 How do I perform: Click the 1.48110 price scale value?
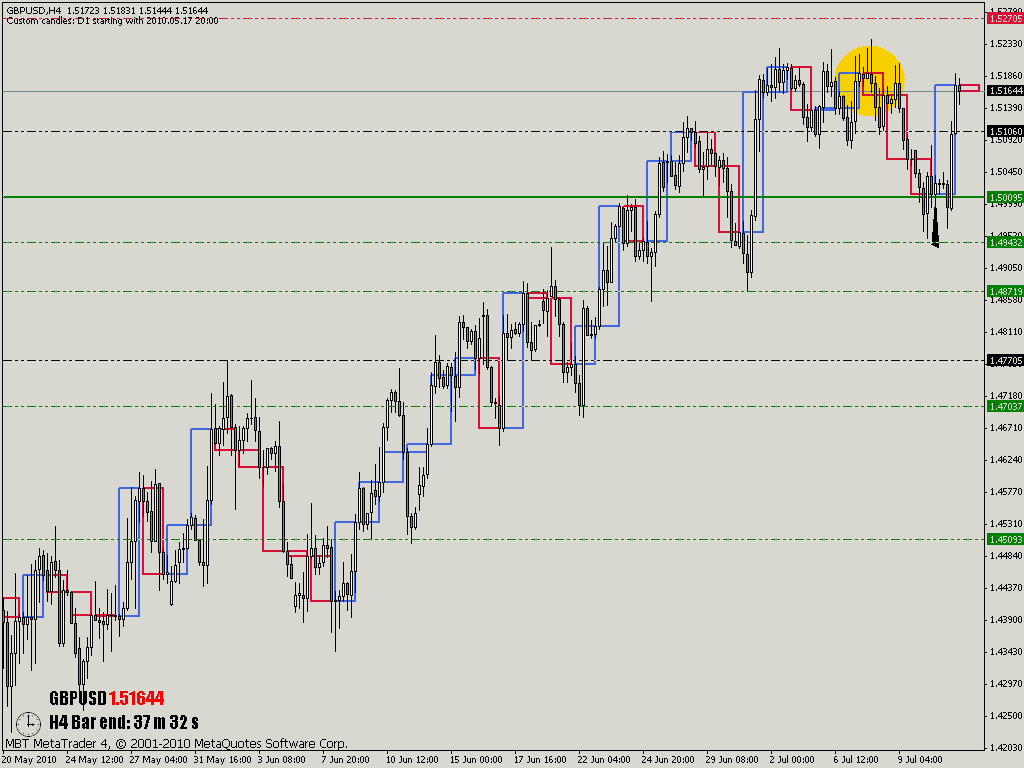(1006, 332)
